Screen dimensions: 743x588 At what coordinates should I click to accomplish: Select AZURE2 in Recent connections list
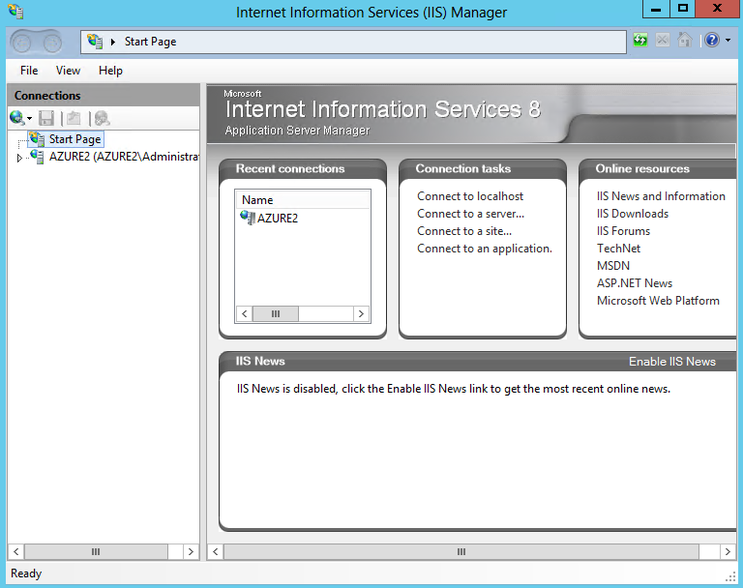(x=277, y=218)
